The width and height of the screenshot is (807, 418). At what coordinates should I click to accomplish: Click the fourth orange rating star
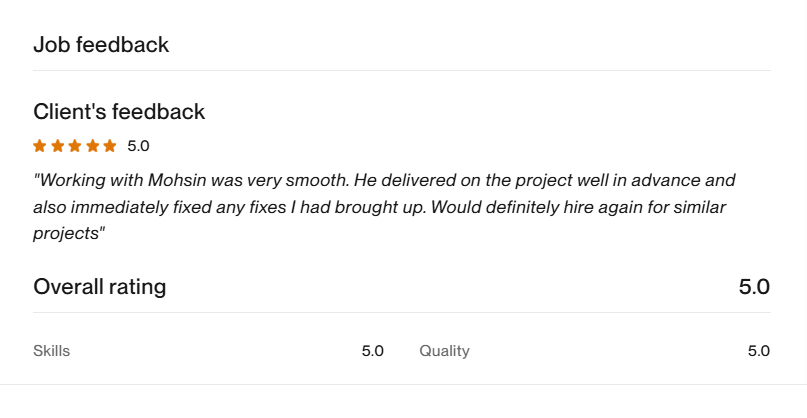click(x=93, y=146)
